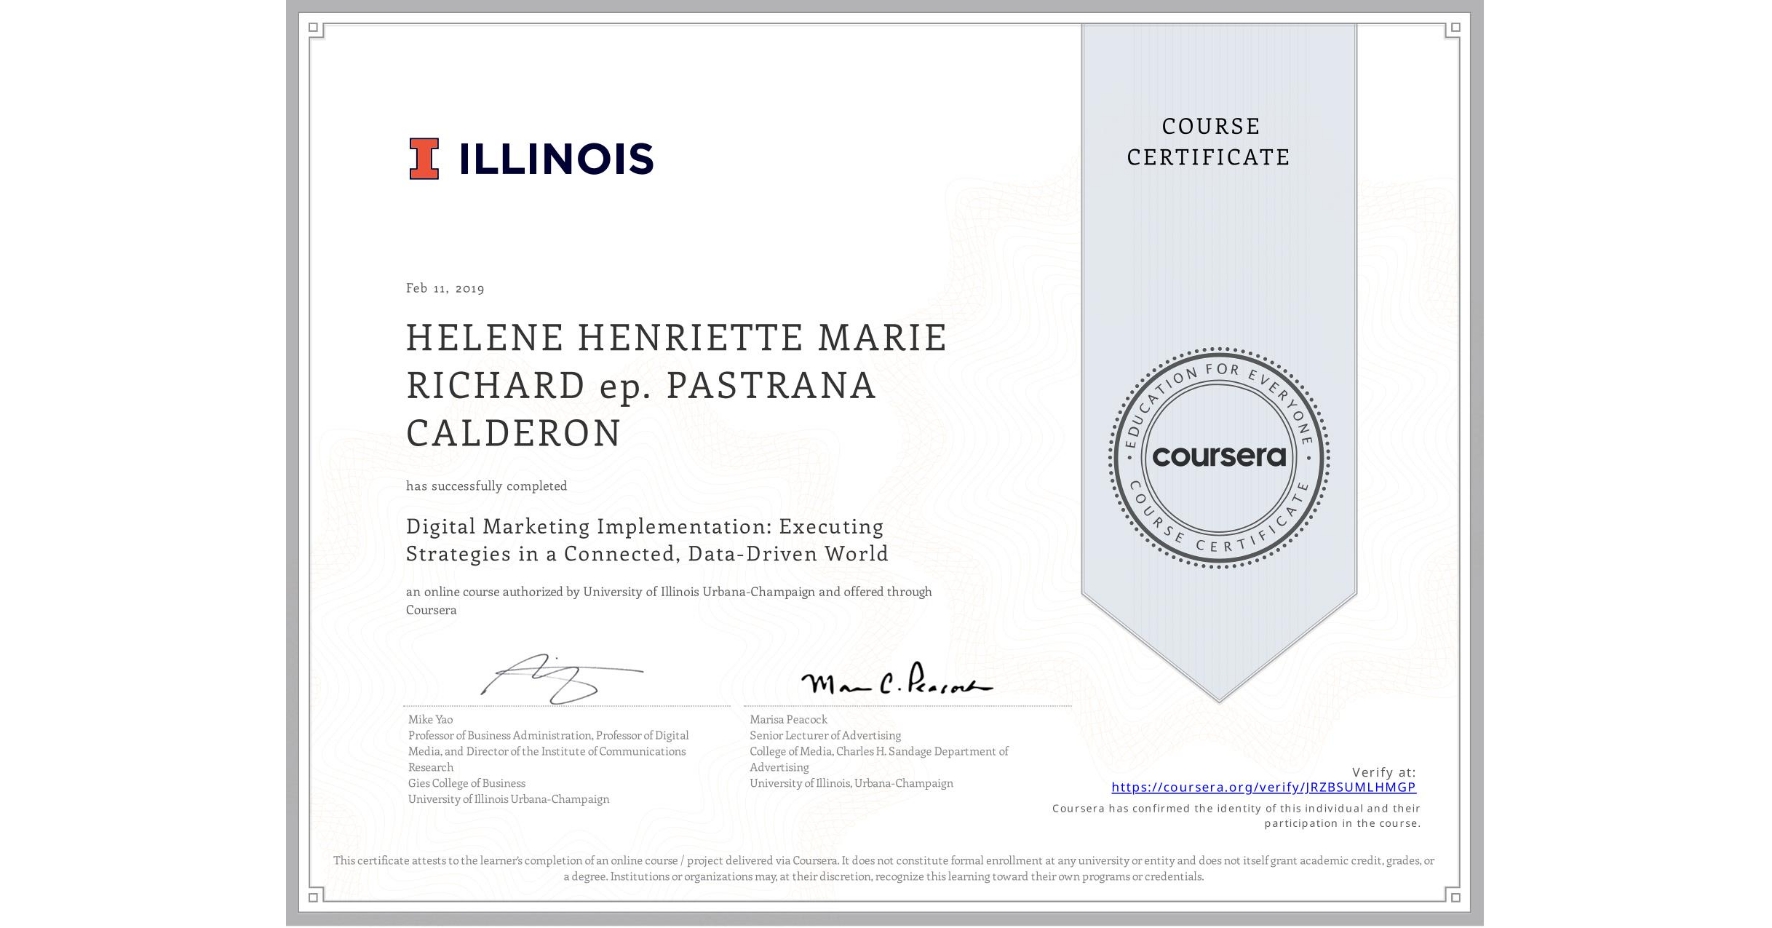Click Mike Yao's signature
The width and height of the screenshot is (1772, 928).
click(562, 679)
